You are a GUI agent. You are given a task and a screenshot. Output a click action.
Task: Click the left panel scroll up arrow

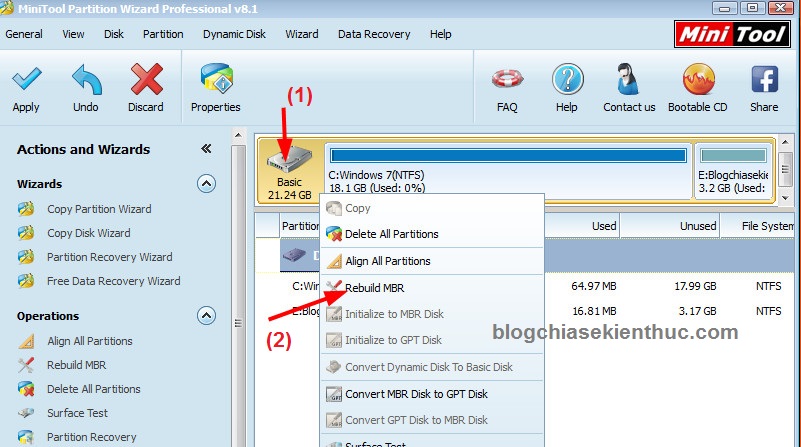(x=238, y=135)
